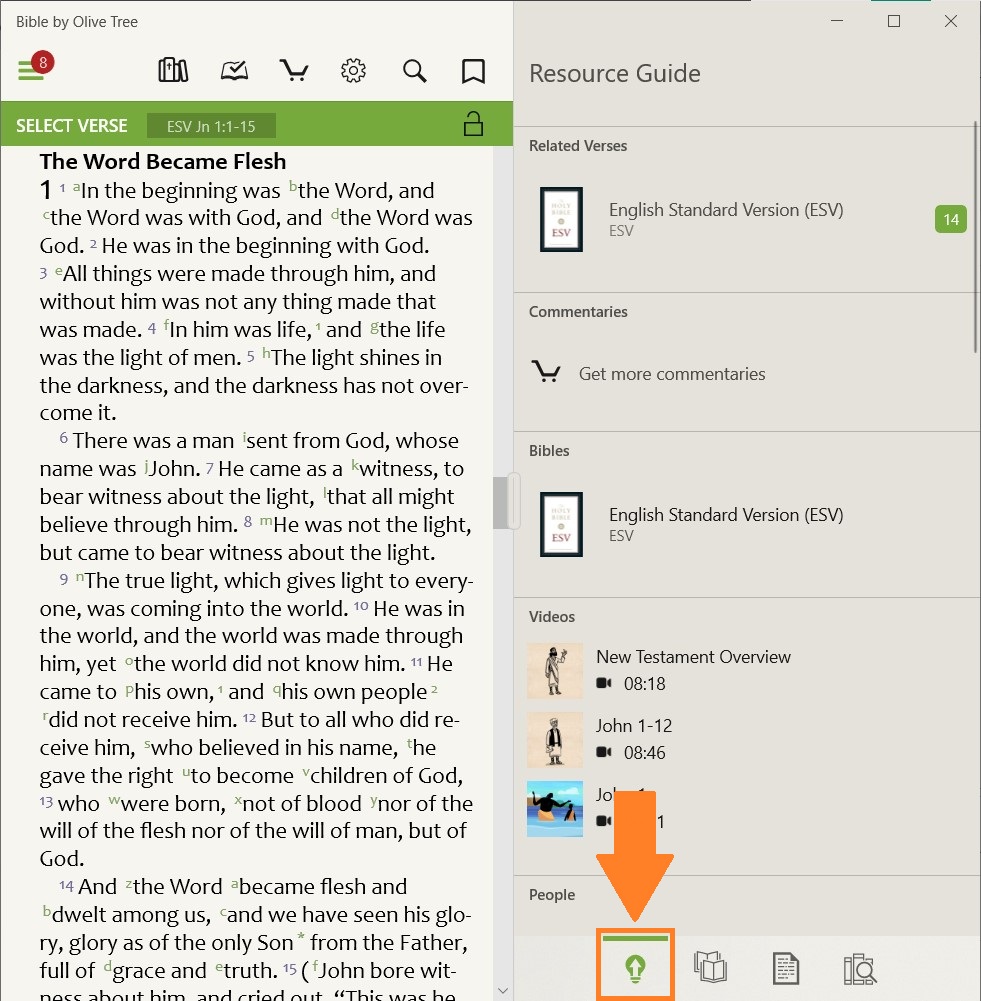
Task: Toggle the window sync lock icon
Action: tap(473, 124)
